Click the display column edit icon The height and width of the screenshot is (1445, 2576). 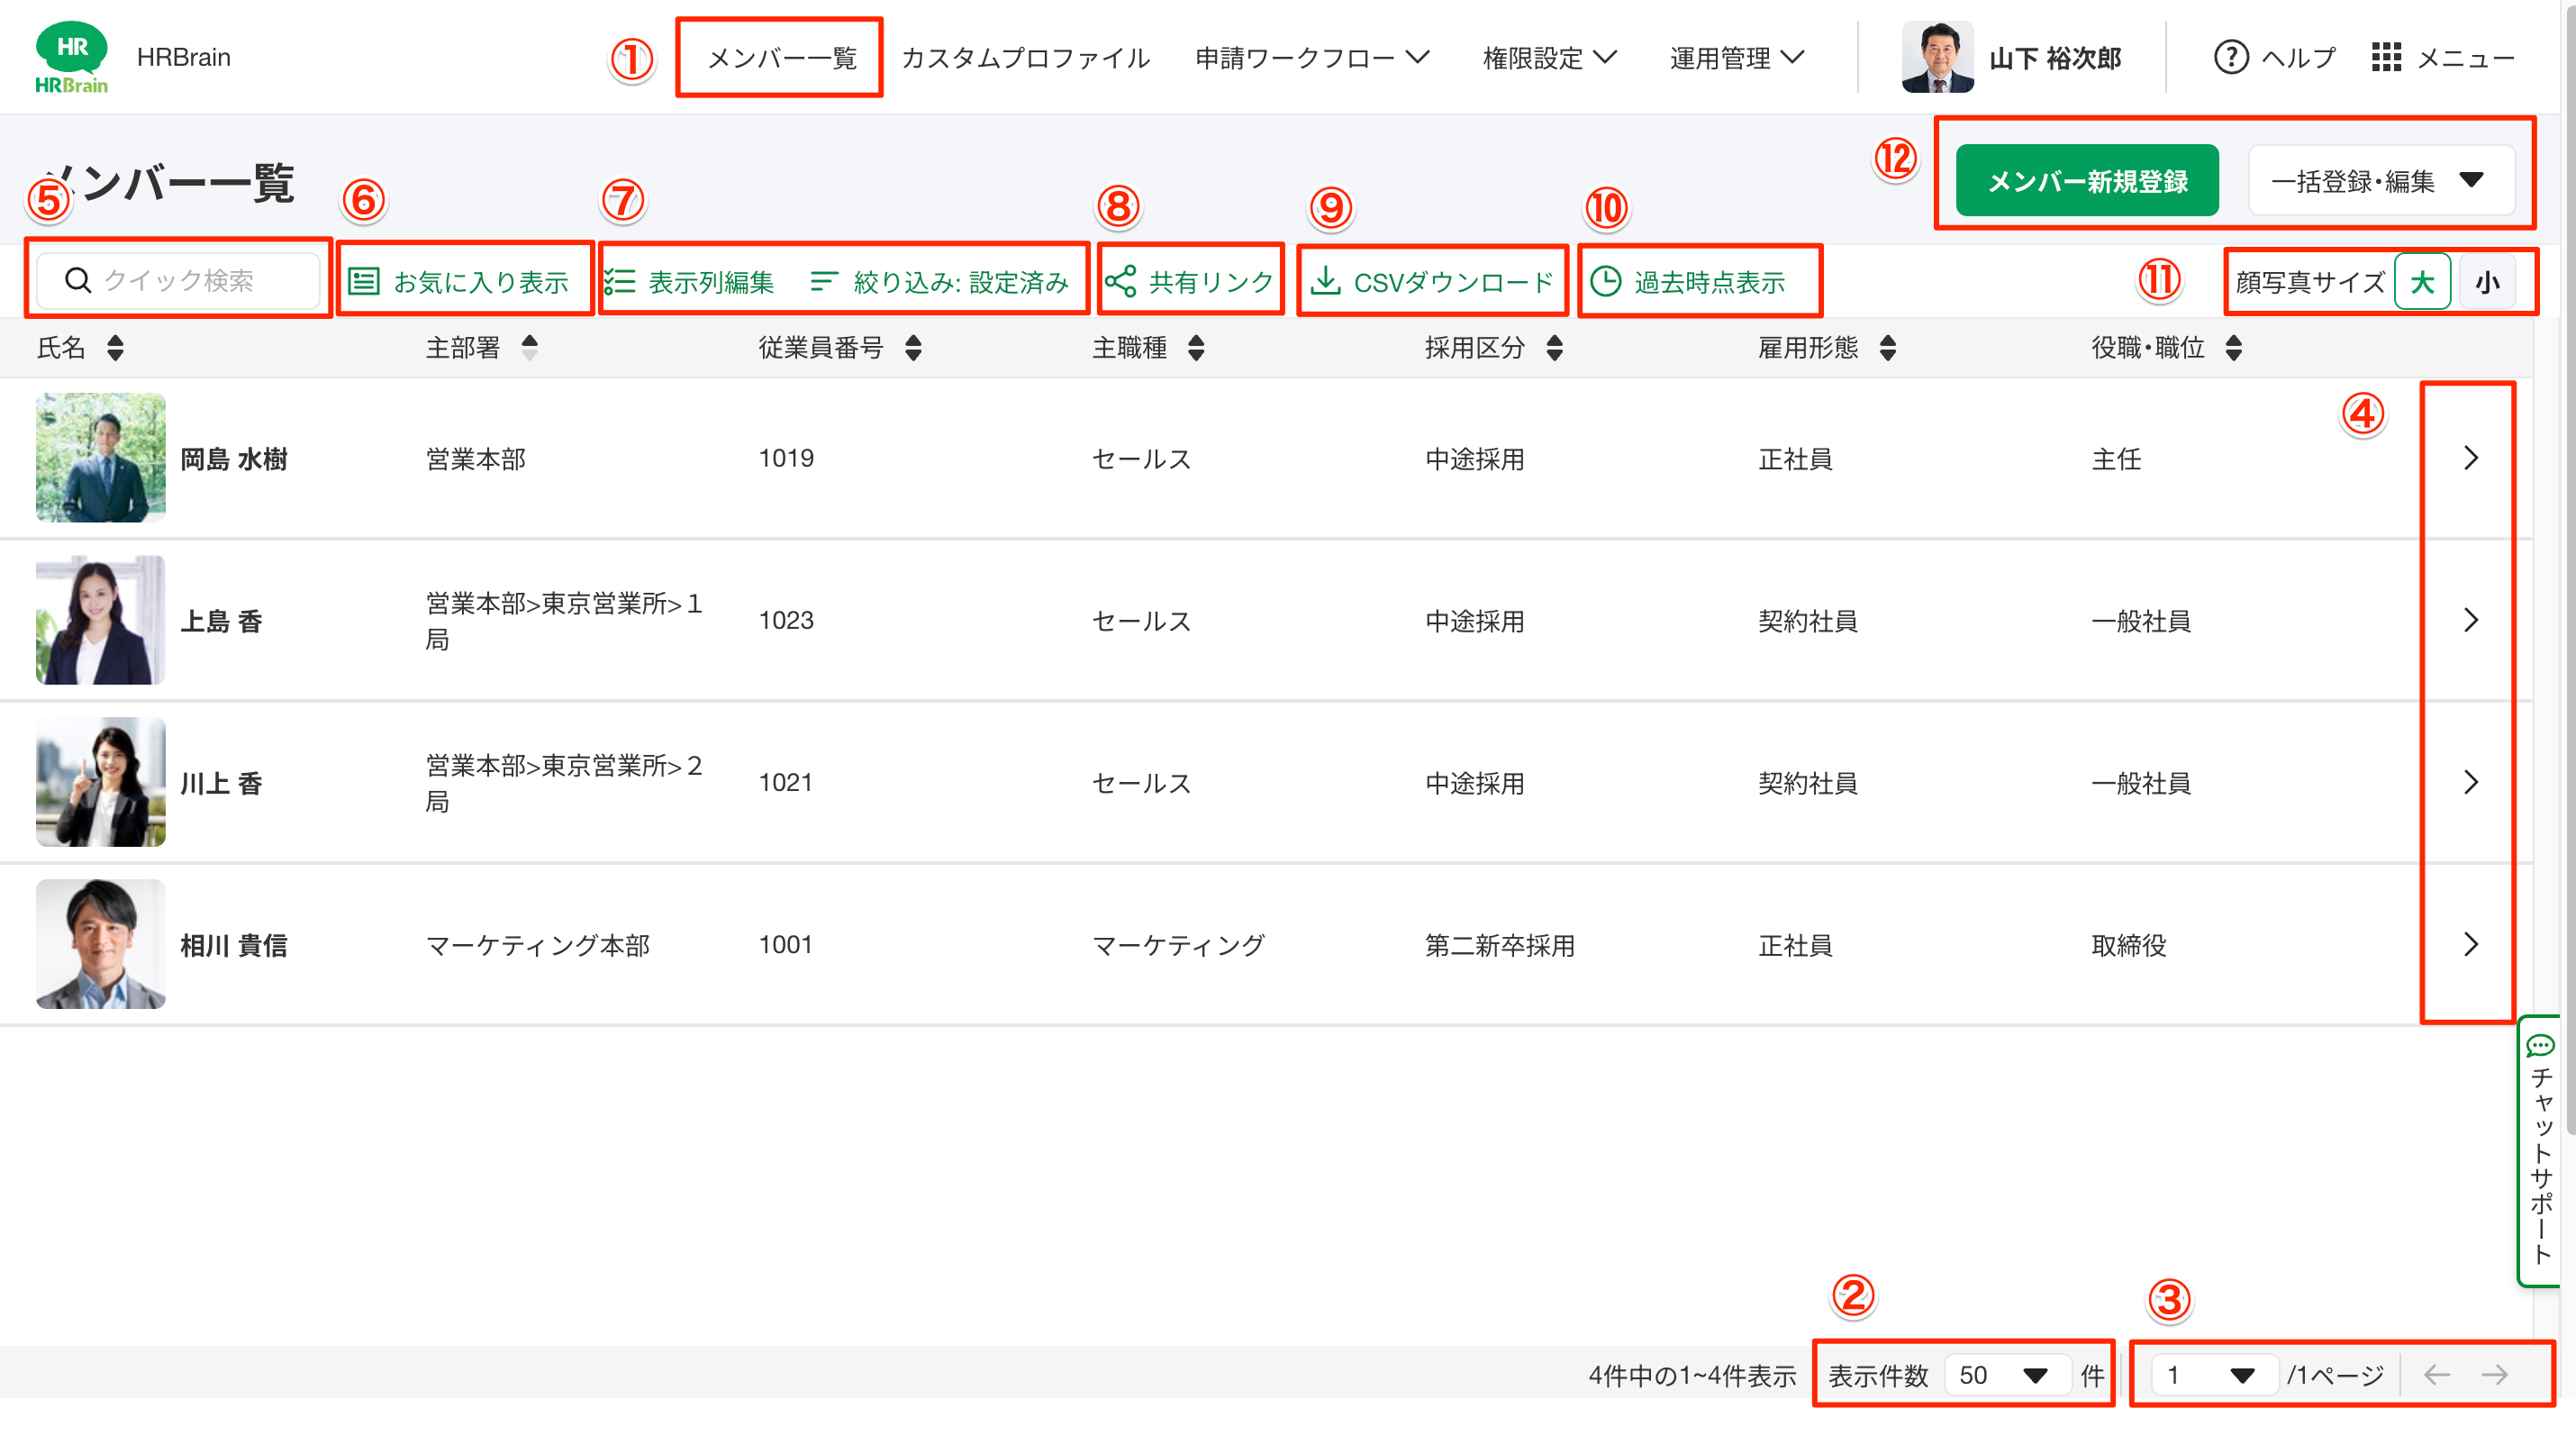620,281
